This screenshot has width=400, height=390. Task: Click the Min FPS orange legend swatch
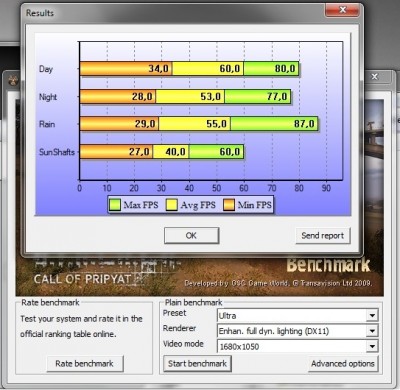229,205
